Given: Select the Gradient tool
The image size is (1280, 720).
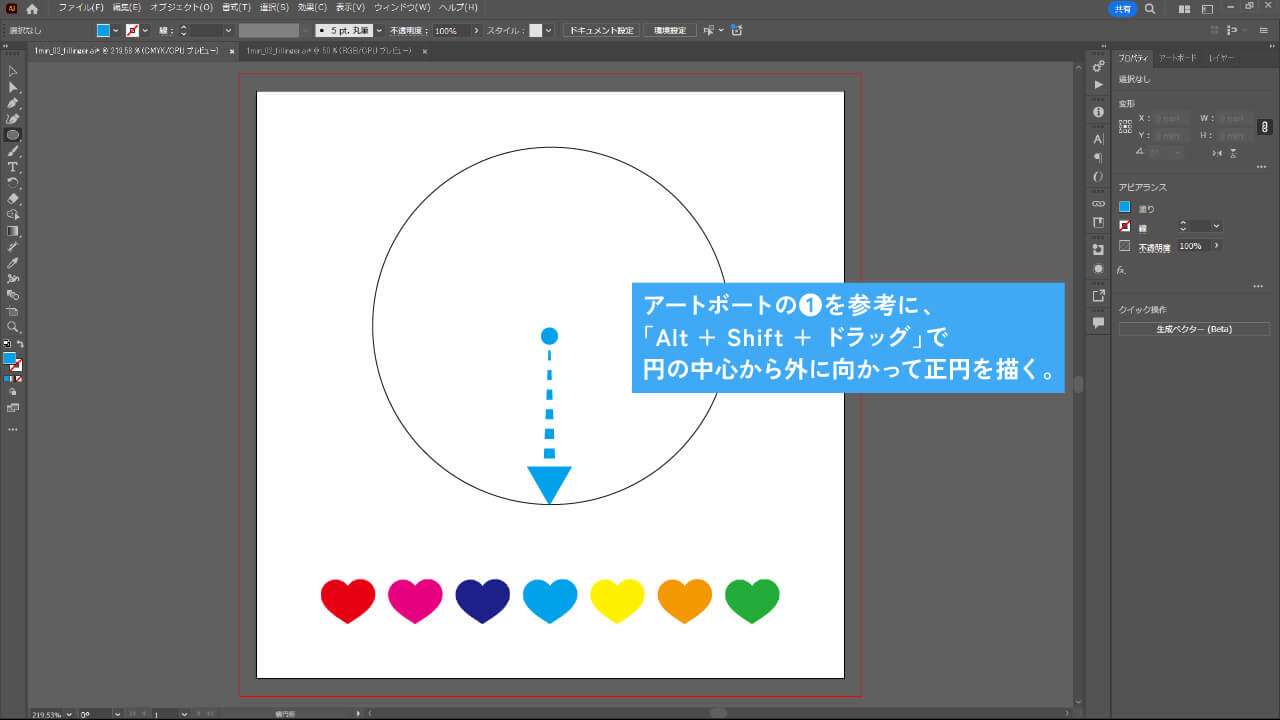Looking at the screenshot, I should coord(13,230).
